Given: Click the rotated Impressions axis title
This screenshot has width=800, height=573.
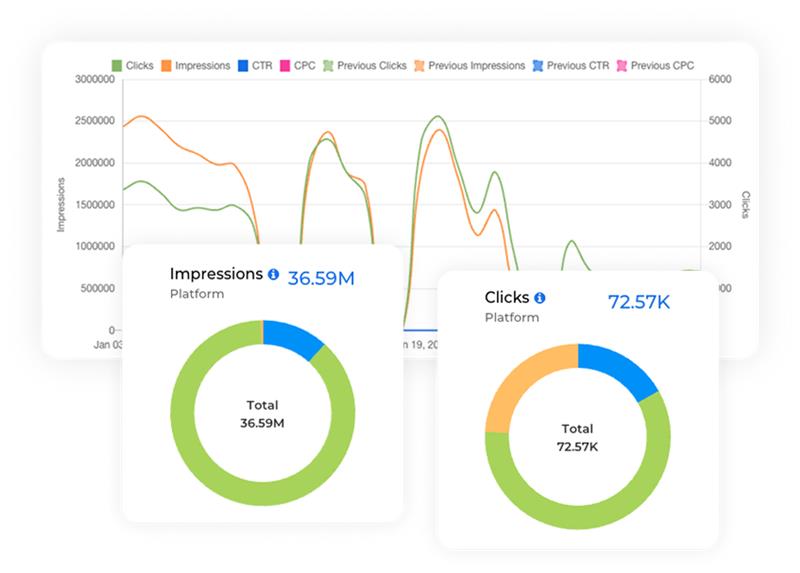Looking at the screenshot, I should tap(61, 205).
